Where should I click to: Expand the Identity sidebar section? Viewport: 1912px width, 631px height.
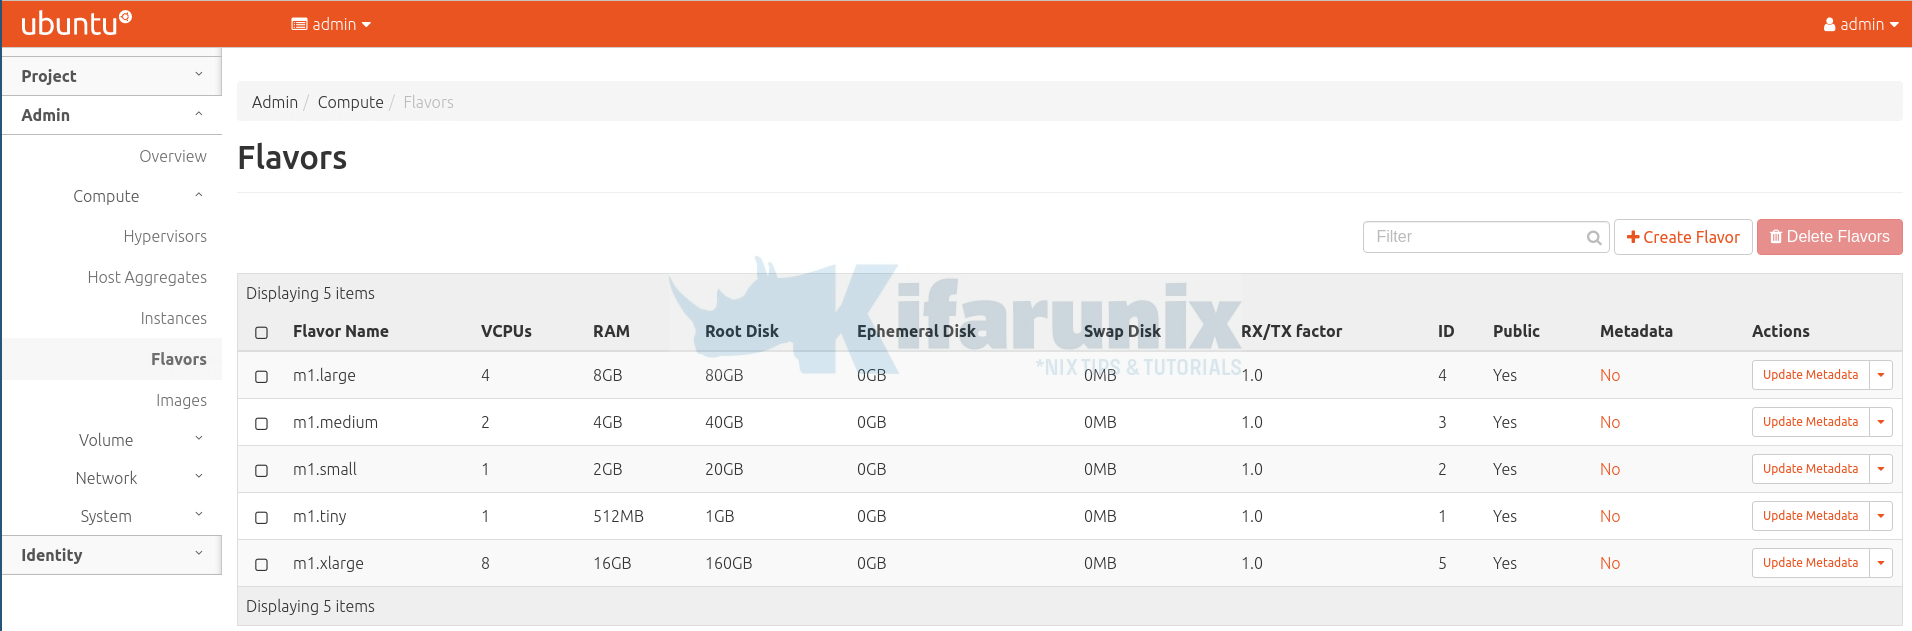click(x=111, y=555)
